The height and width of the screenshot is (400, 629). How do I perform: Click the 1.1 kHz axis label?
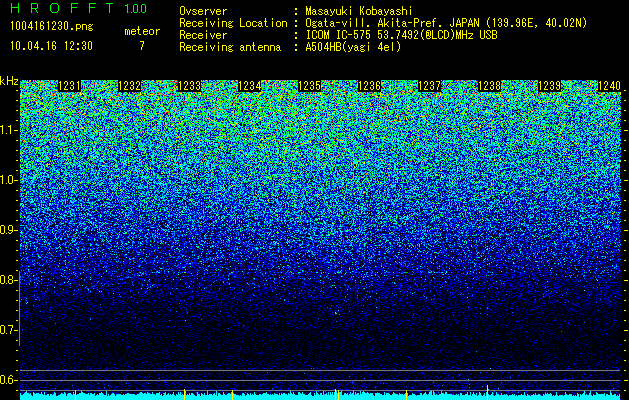(x=9, y=130)
